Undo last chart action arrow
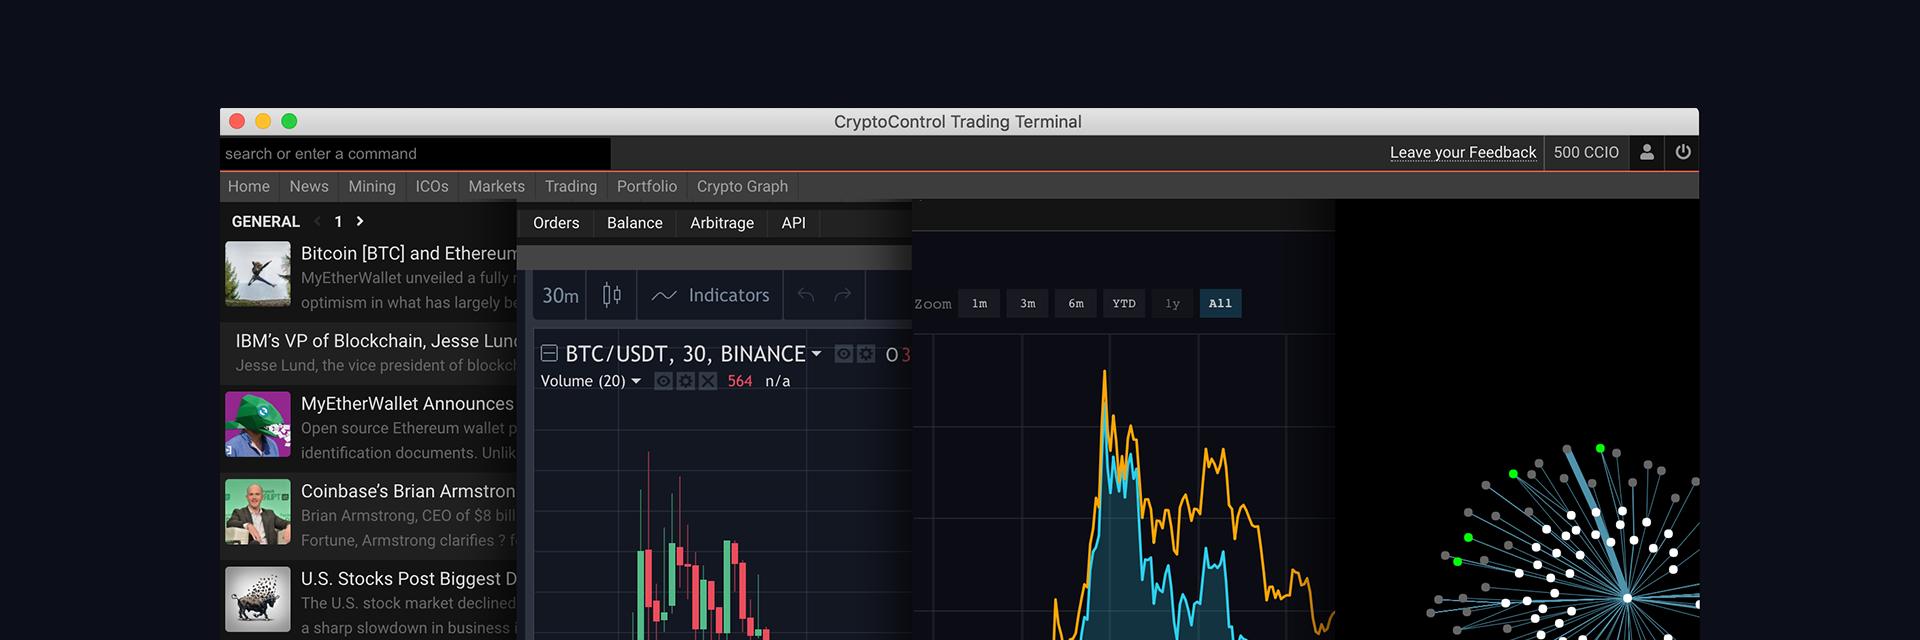Image resolution: width=1920 pixels, height=640 pixels. 806,295
